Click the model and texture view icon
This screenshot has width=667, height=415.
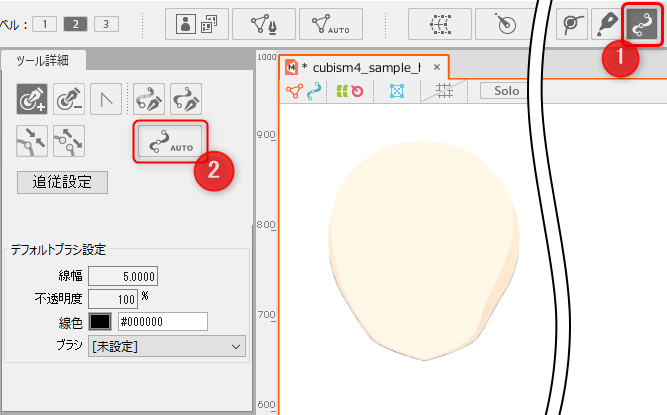click(196, 24)
